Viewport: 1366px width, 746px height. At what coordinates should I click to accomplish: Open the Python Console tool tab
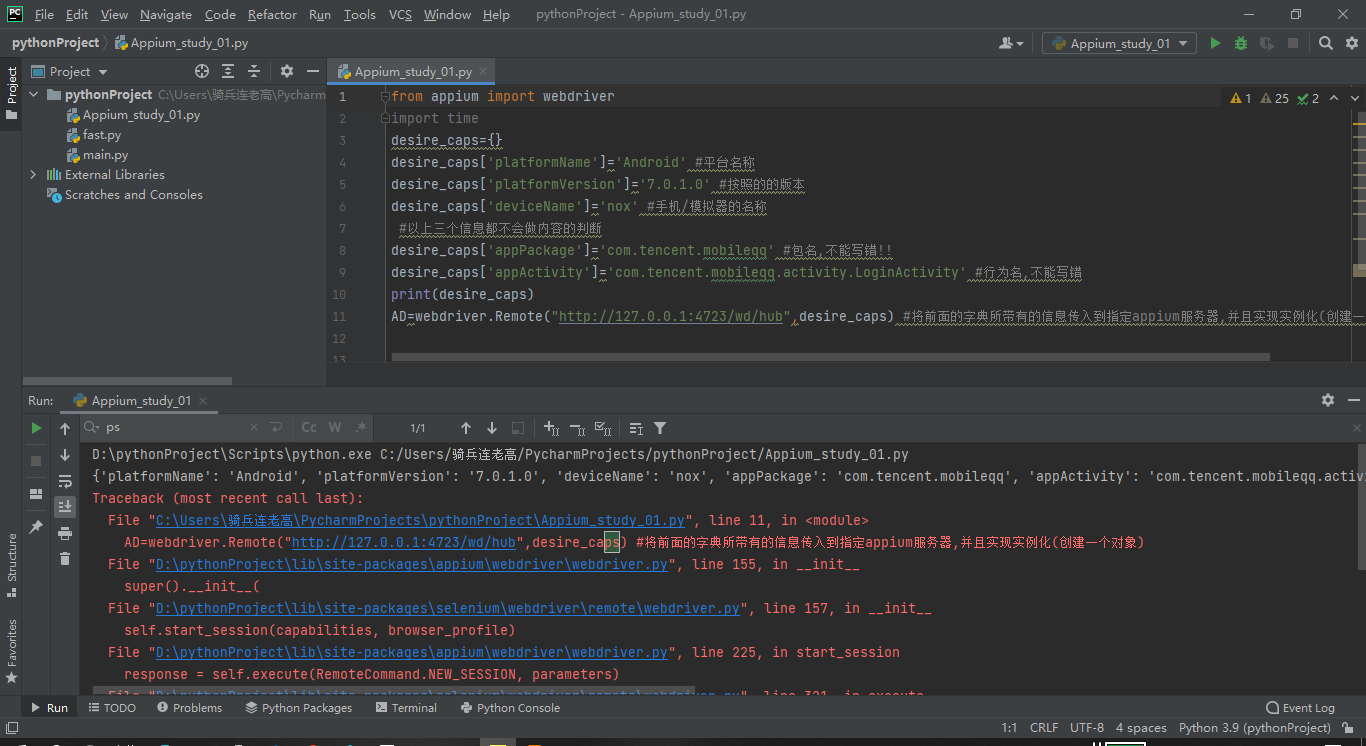tap(510, 708)
